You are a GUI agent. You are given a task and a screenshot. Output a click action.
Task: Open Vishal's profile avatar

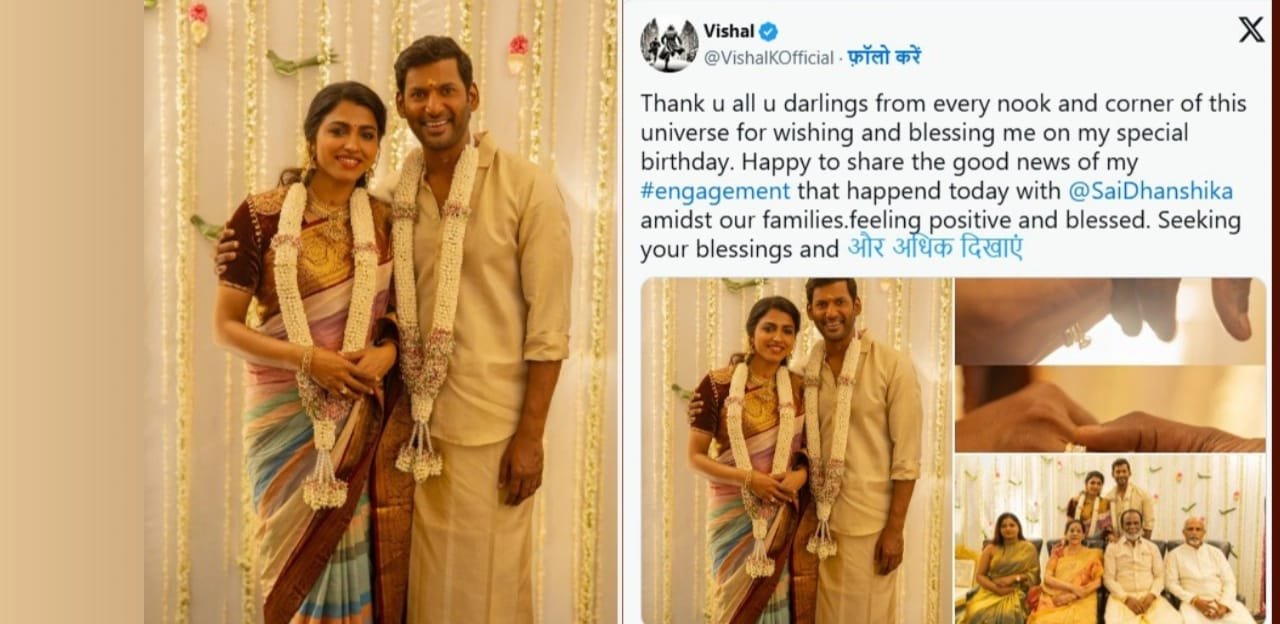pos(669,45)
